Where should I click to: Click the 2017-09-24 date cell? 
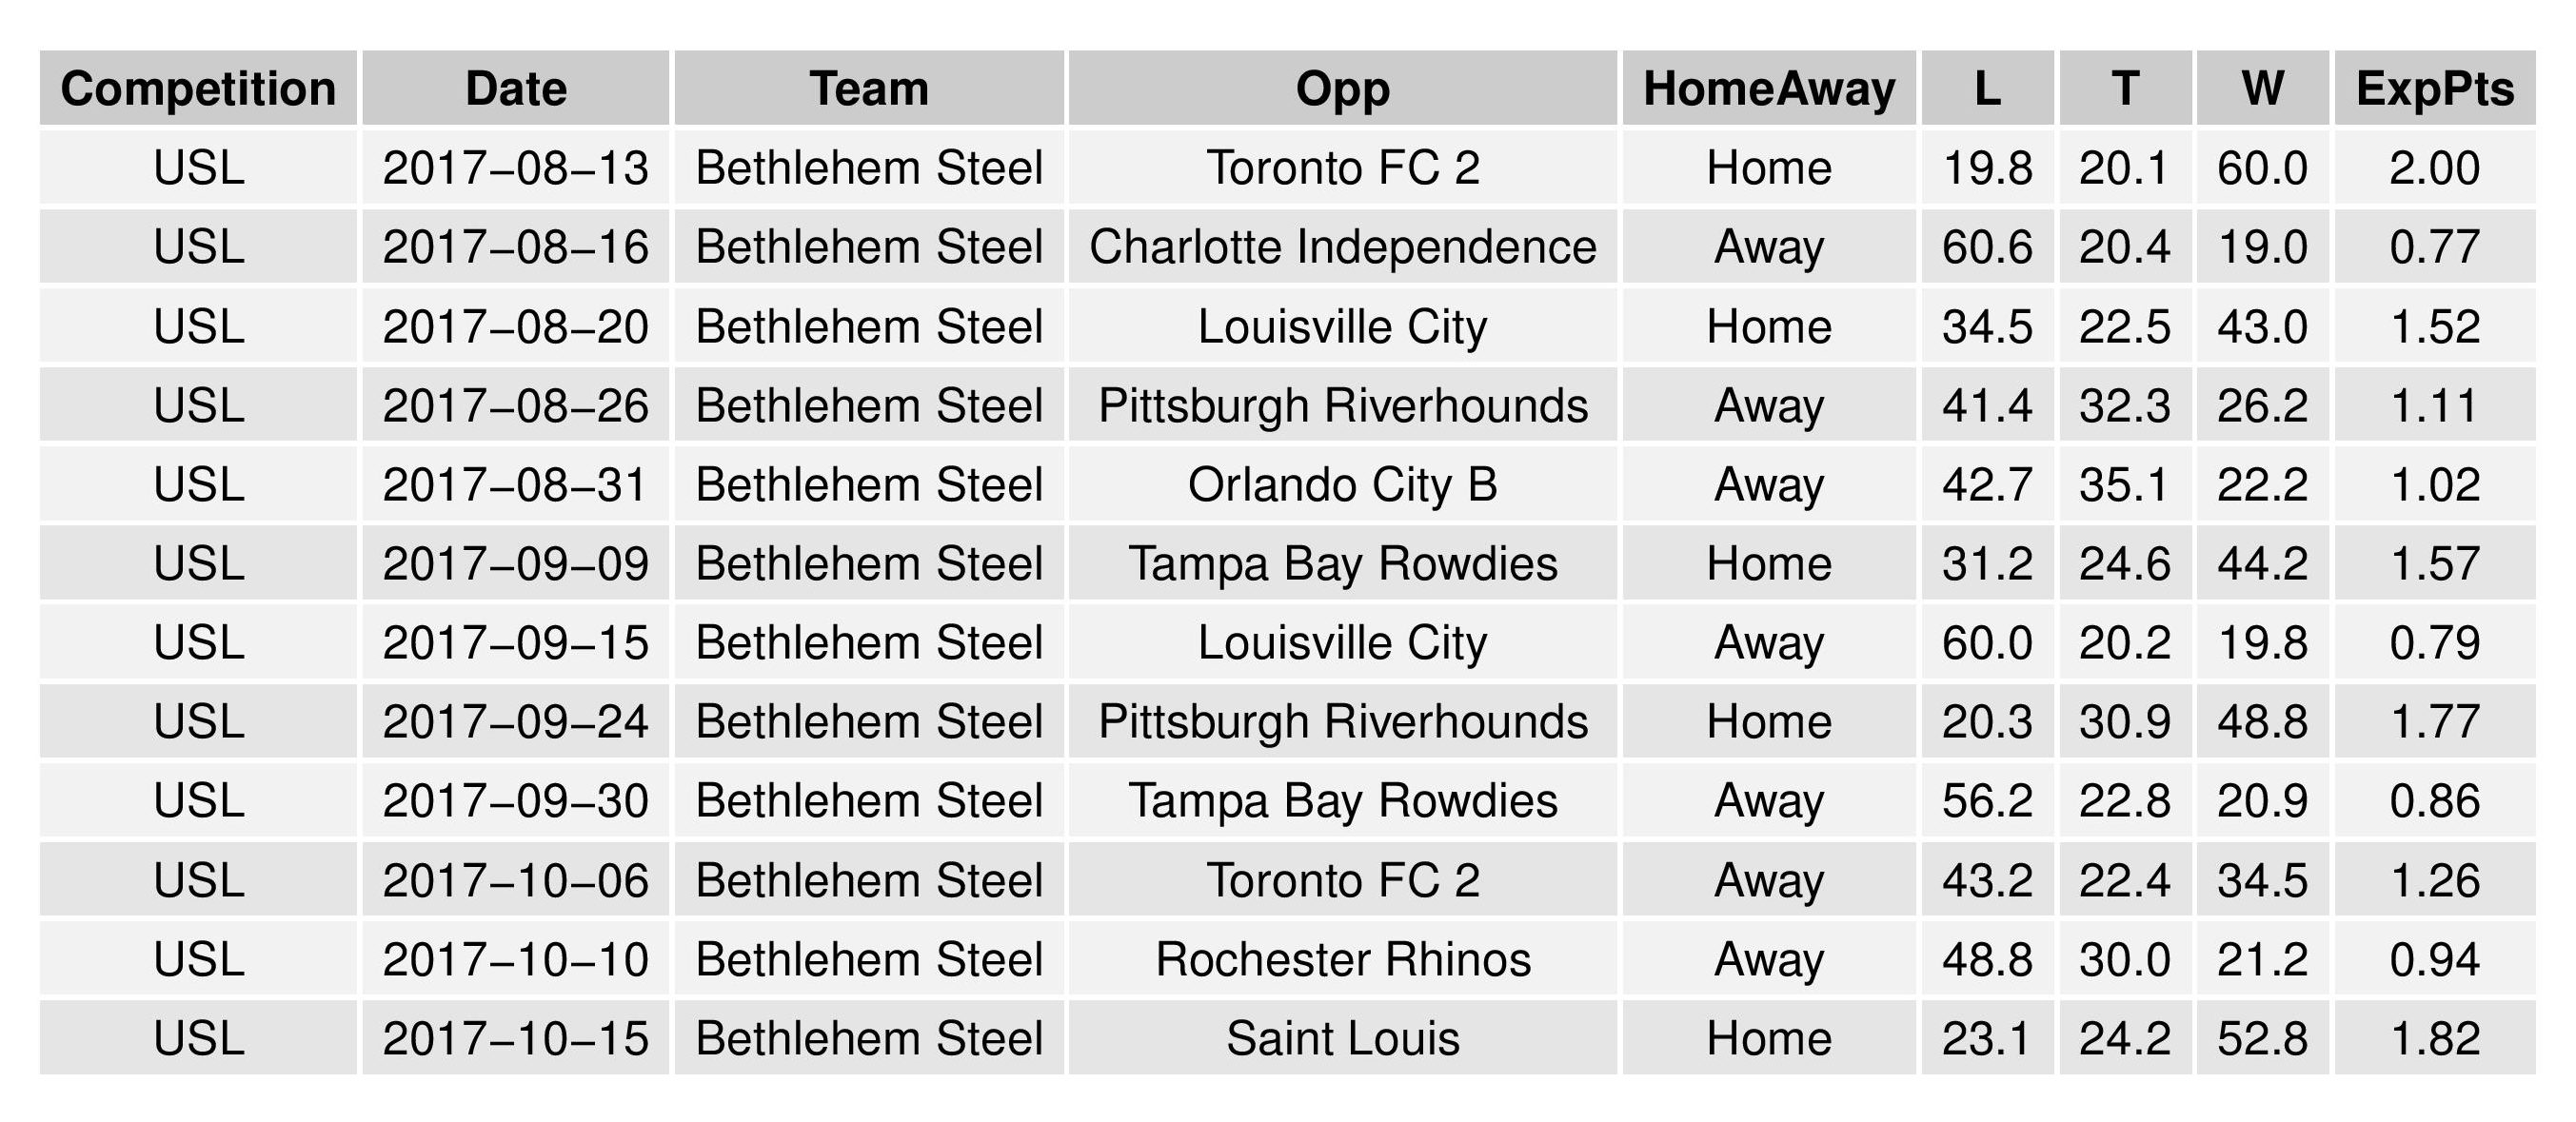pyautogui.click(x=515, y=722)
